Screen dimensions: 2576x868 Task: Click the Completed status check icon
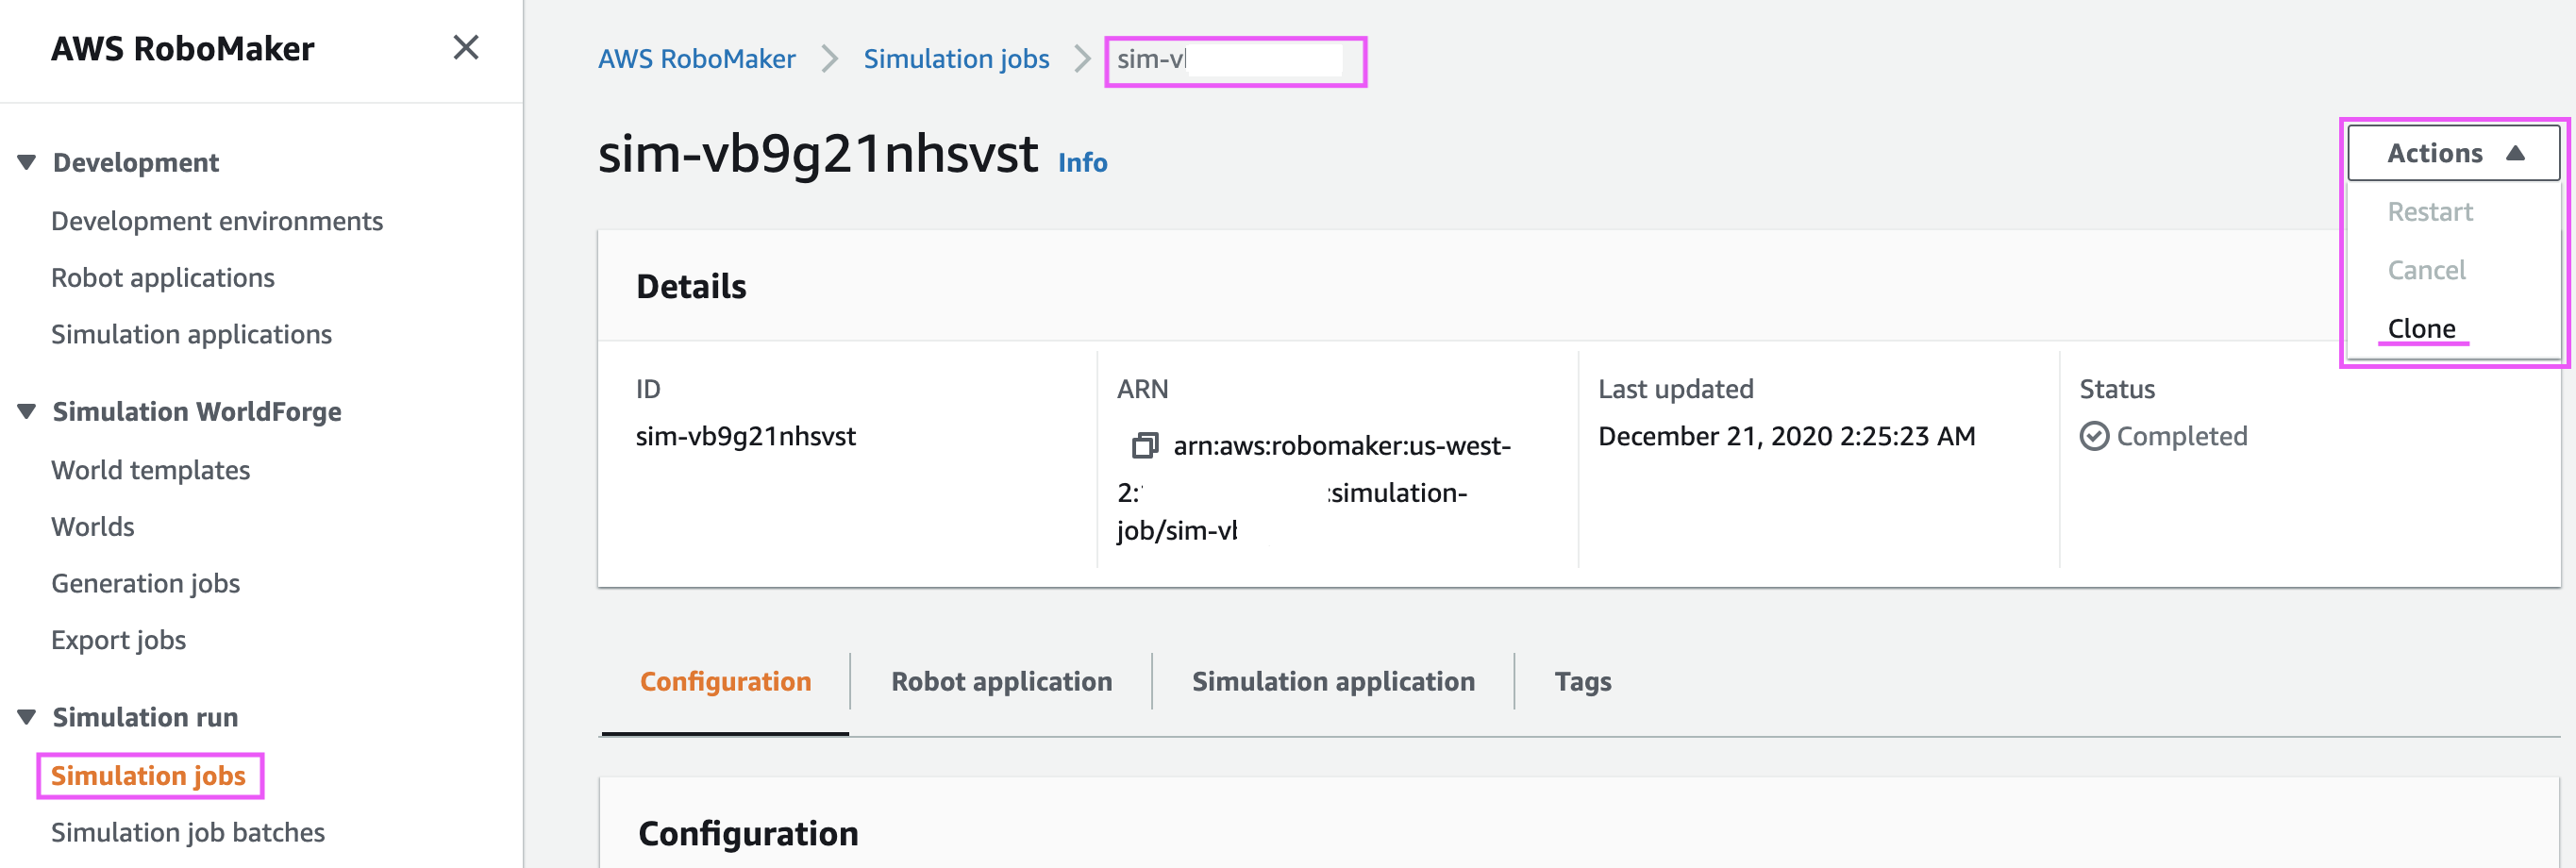(2096, 435)
